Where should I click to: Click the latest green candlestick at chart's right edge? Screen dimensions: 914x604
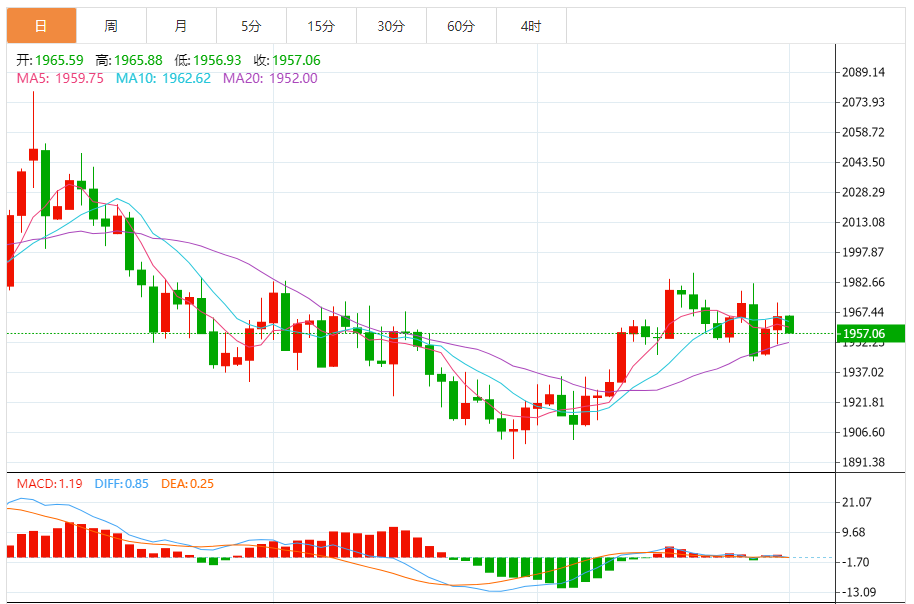(x=789, y=325)
